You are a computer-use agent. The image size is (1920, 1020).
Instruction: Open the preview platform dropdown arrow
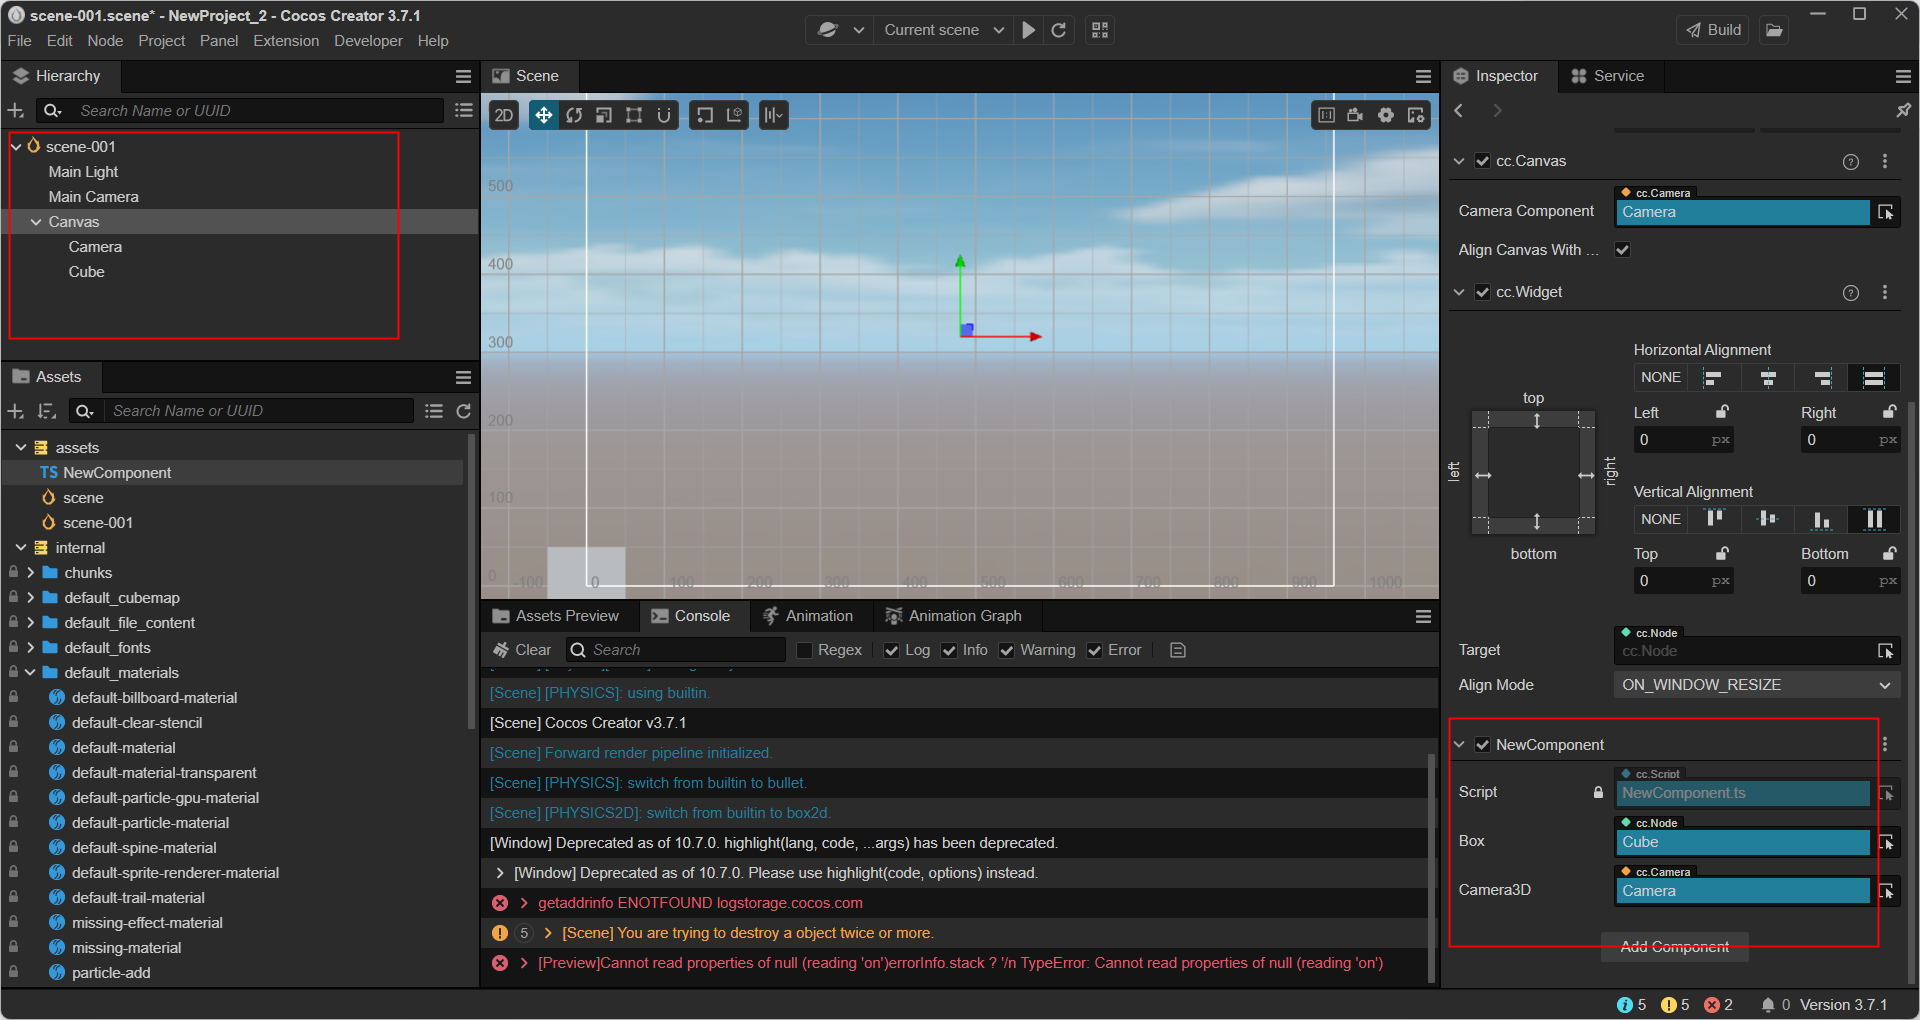pos(858,30)
